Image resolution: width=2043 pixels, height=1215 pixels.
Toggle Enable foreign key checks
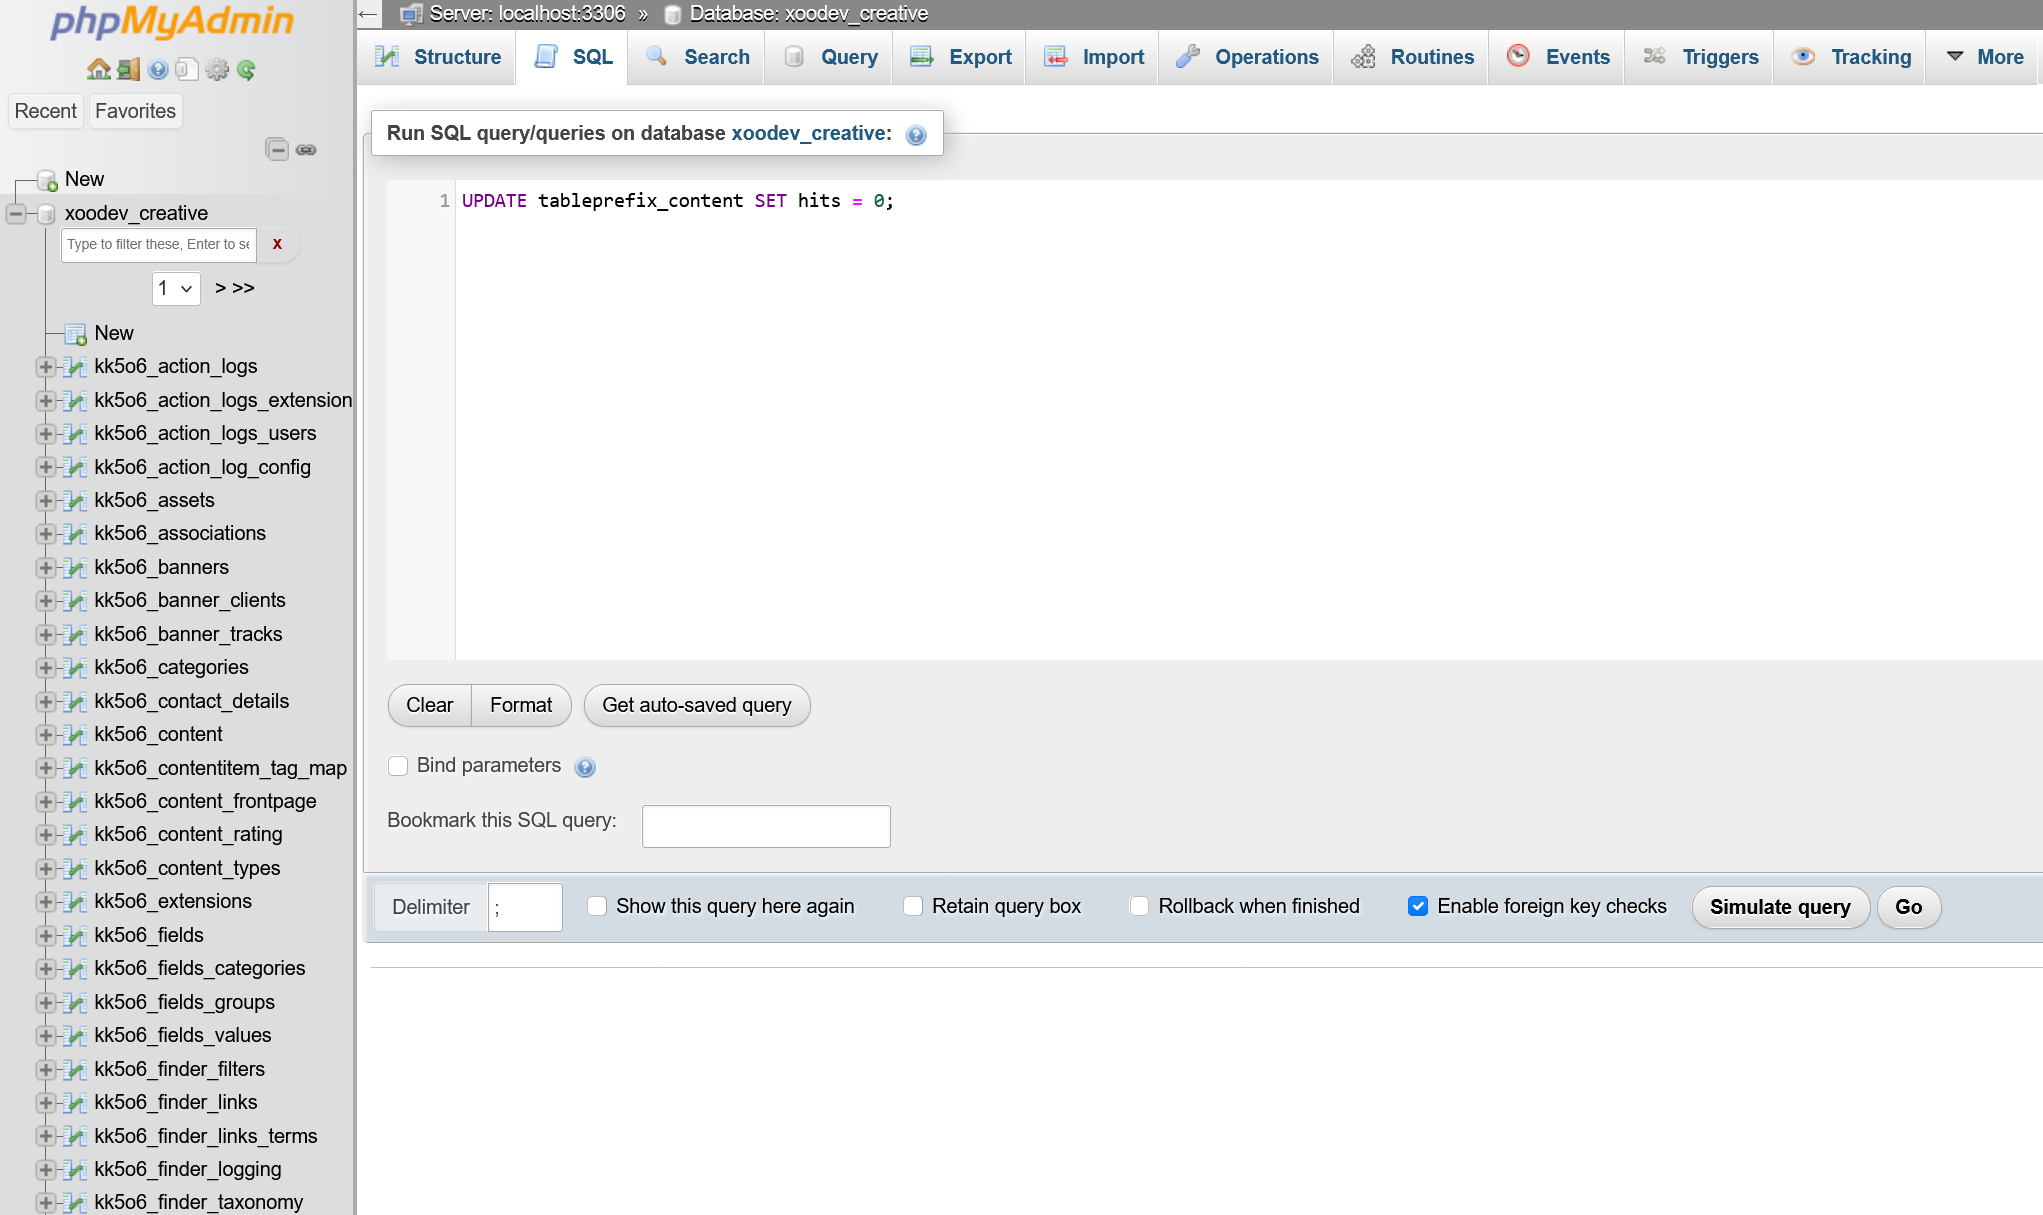click(x=1417, y=907)
